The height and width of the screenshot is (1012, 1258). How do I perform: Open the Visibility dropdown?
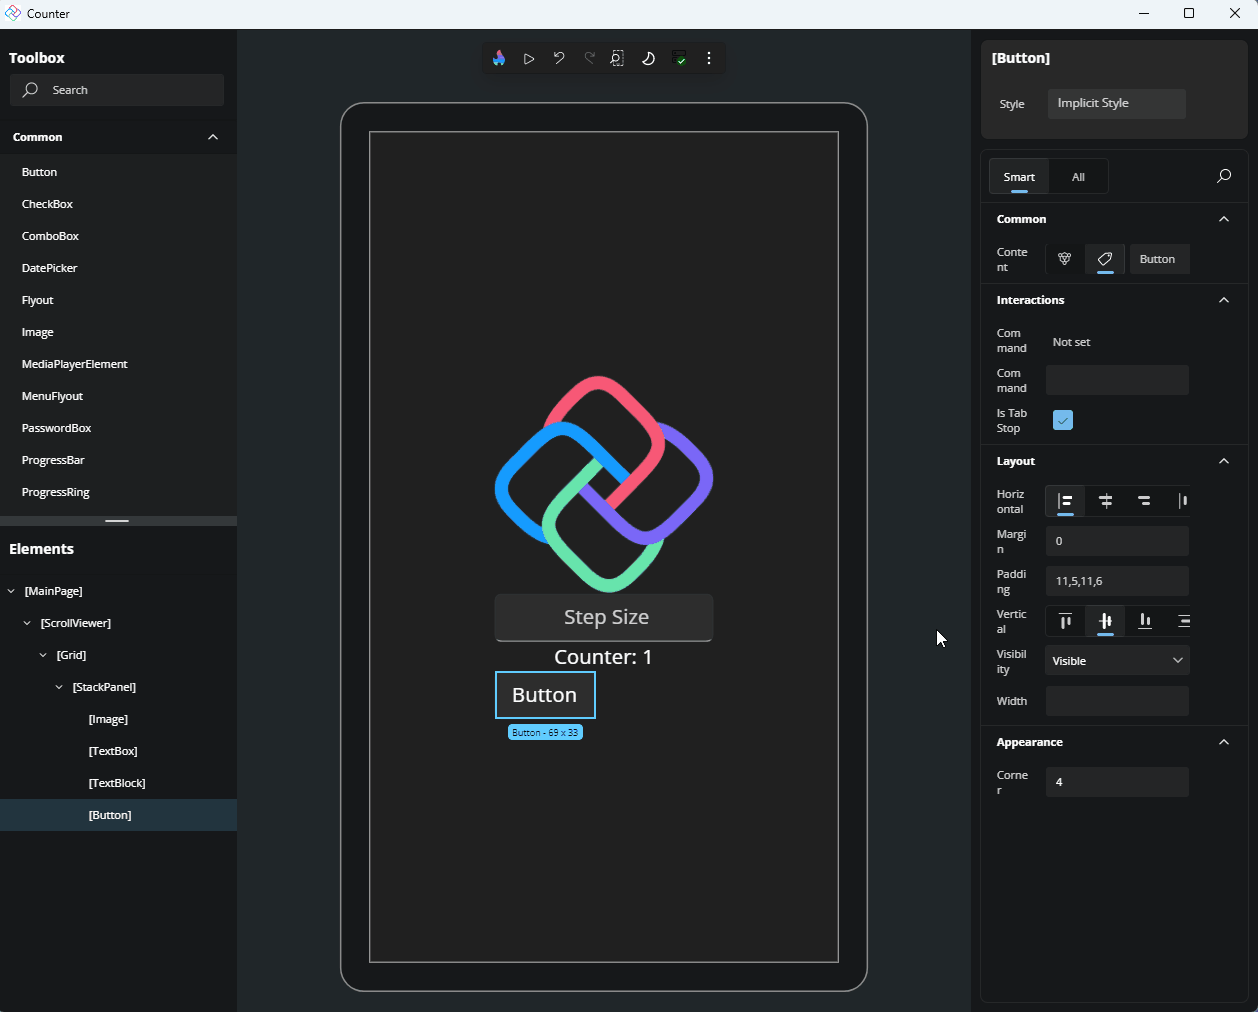point(1117,660)
